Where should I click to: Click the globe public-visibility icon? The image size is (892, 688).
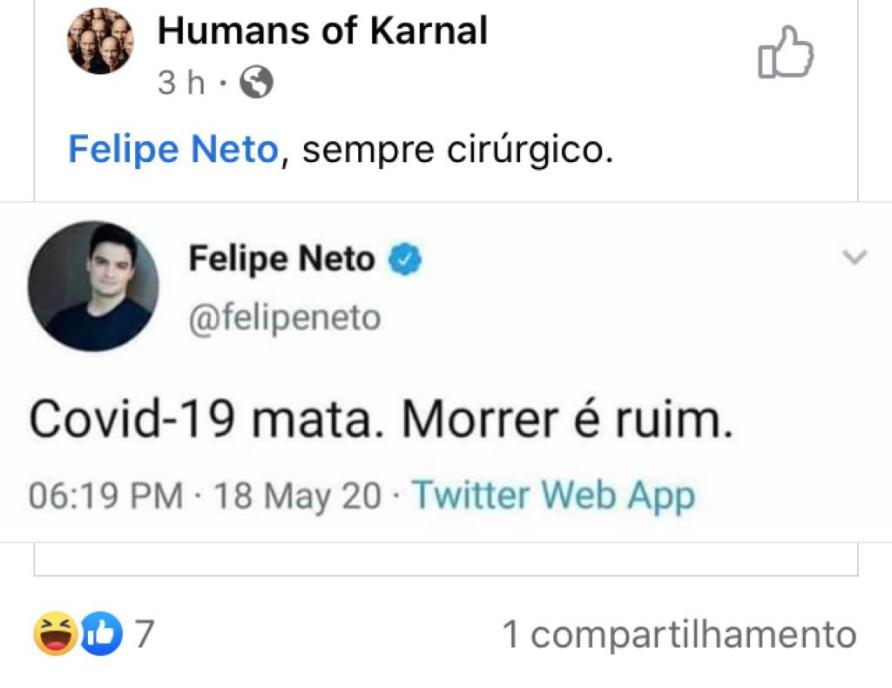pyautogui.click(x=257, y=84)
